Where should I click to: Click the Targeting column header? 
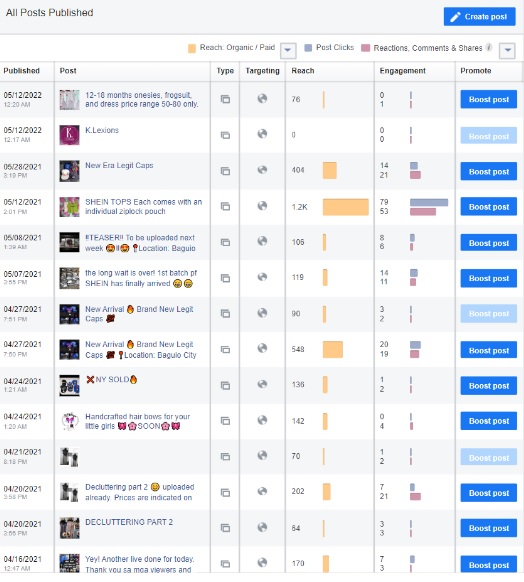[x=262, y=71]
